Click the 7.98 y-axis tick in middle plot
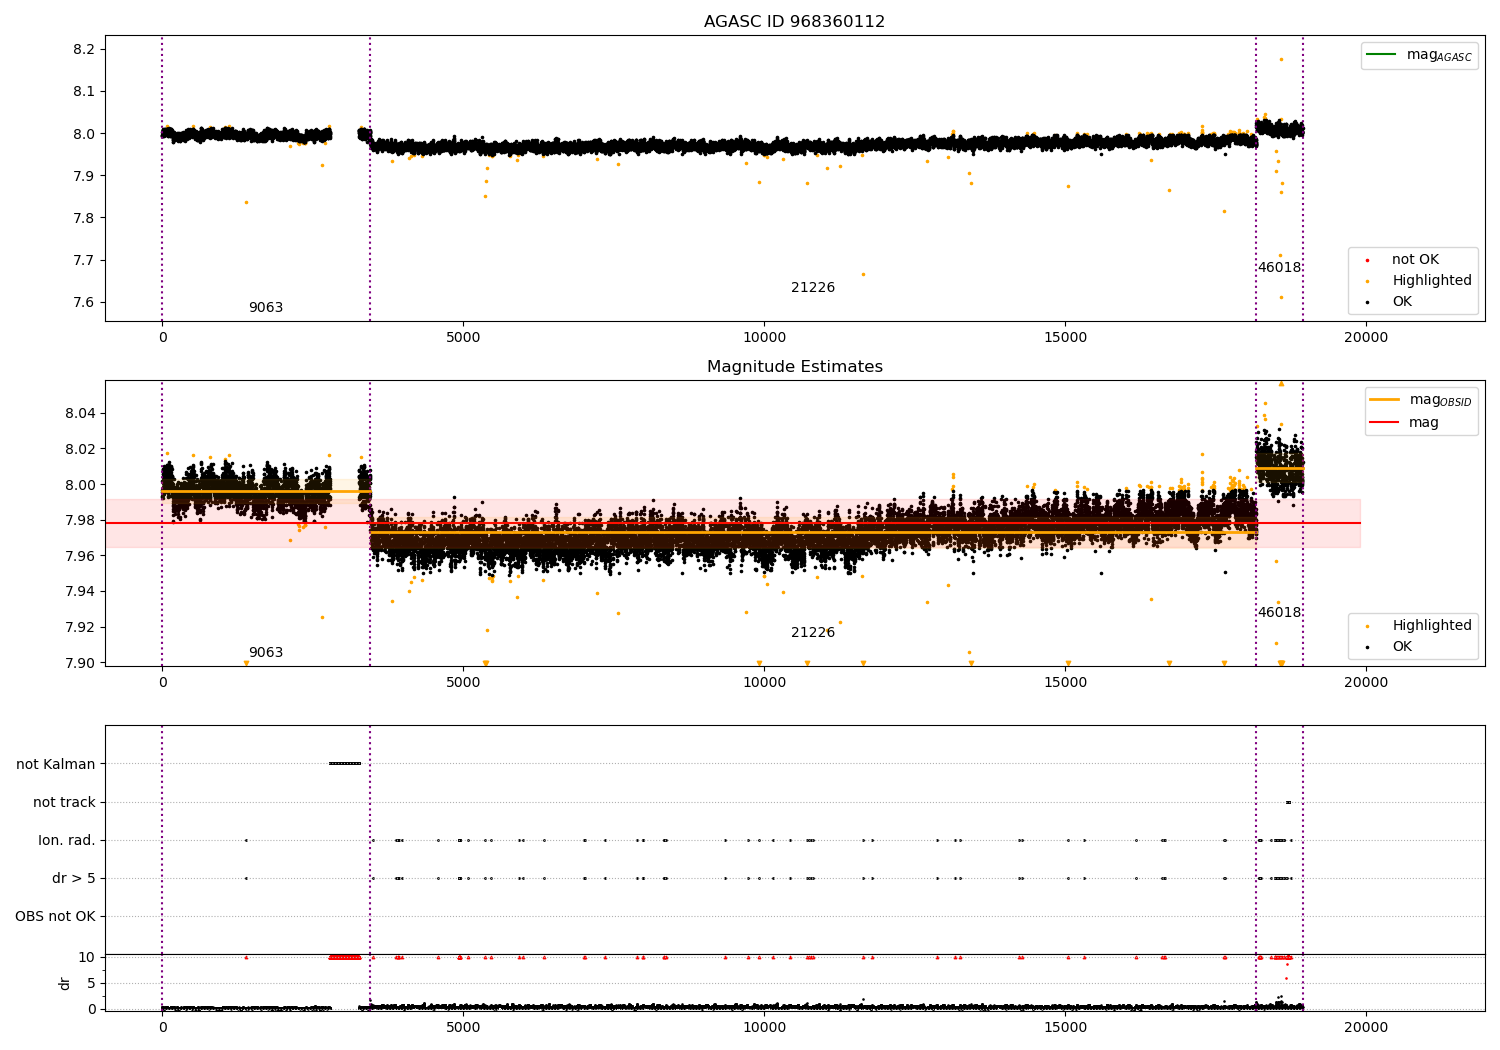Image resolution: width=1500 pixels, height=1050 pixels. point(80,520)
